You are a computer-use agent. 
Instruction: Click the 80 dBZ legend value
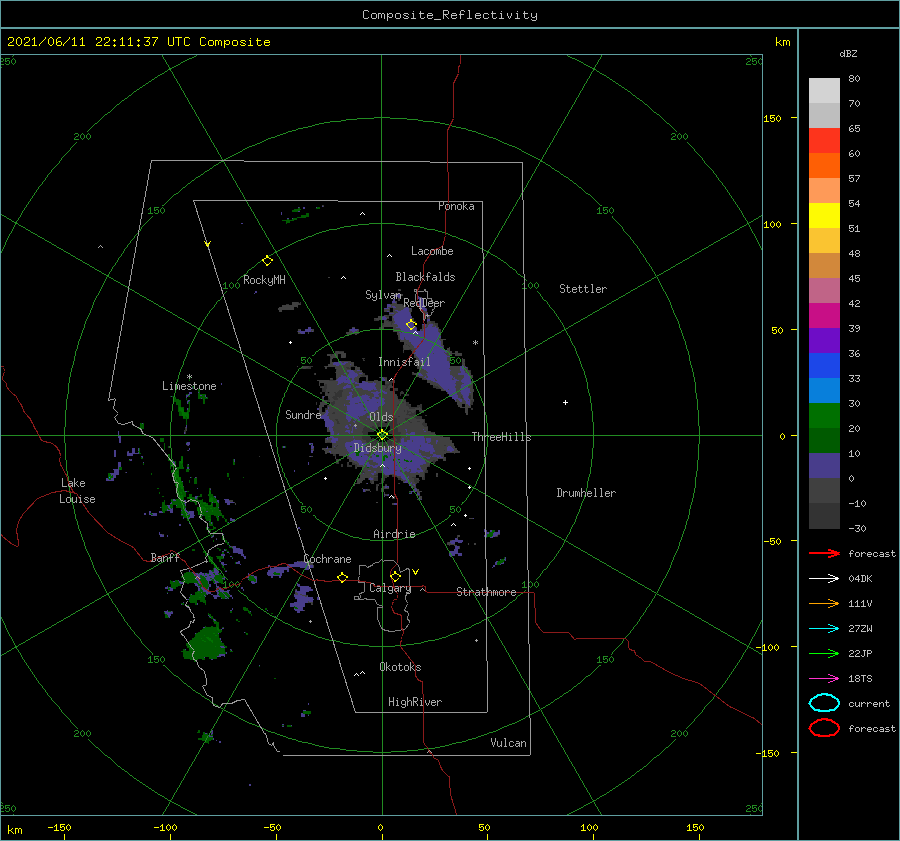(854, 79)
